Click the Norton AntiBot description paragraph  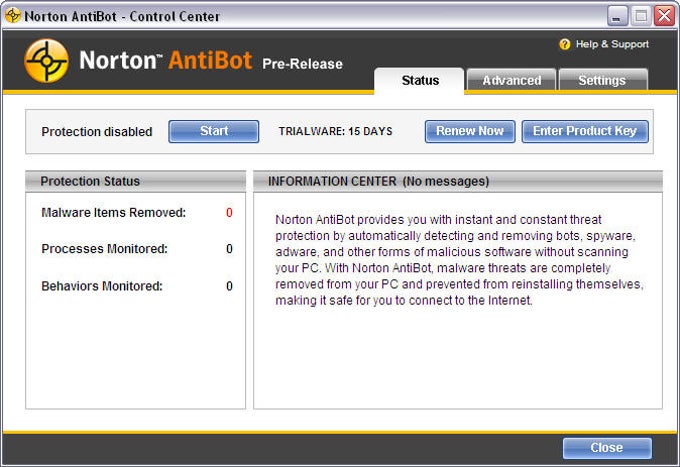click(459, 260)
